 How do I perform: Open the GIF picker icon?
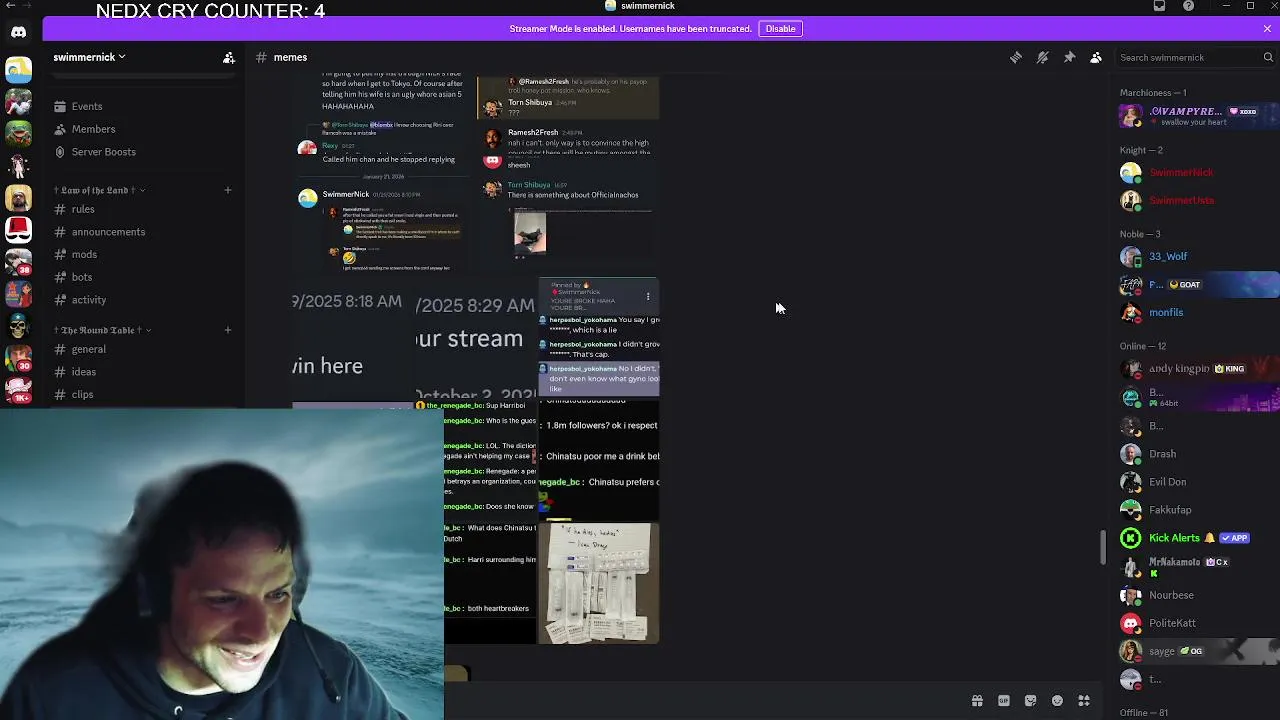1004,701
